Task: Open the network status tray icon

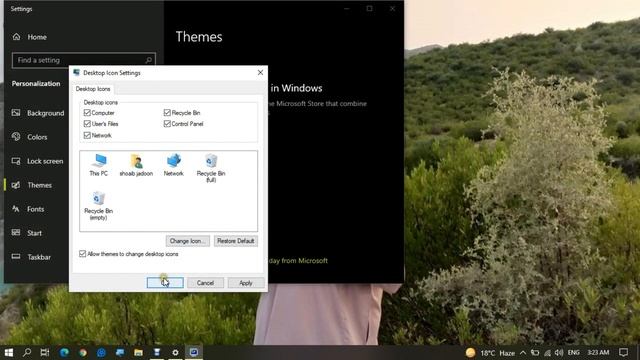Action: coord(547,352)
